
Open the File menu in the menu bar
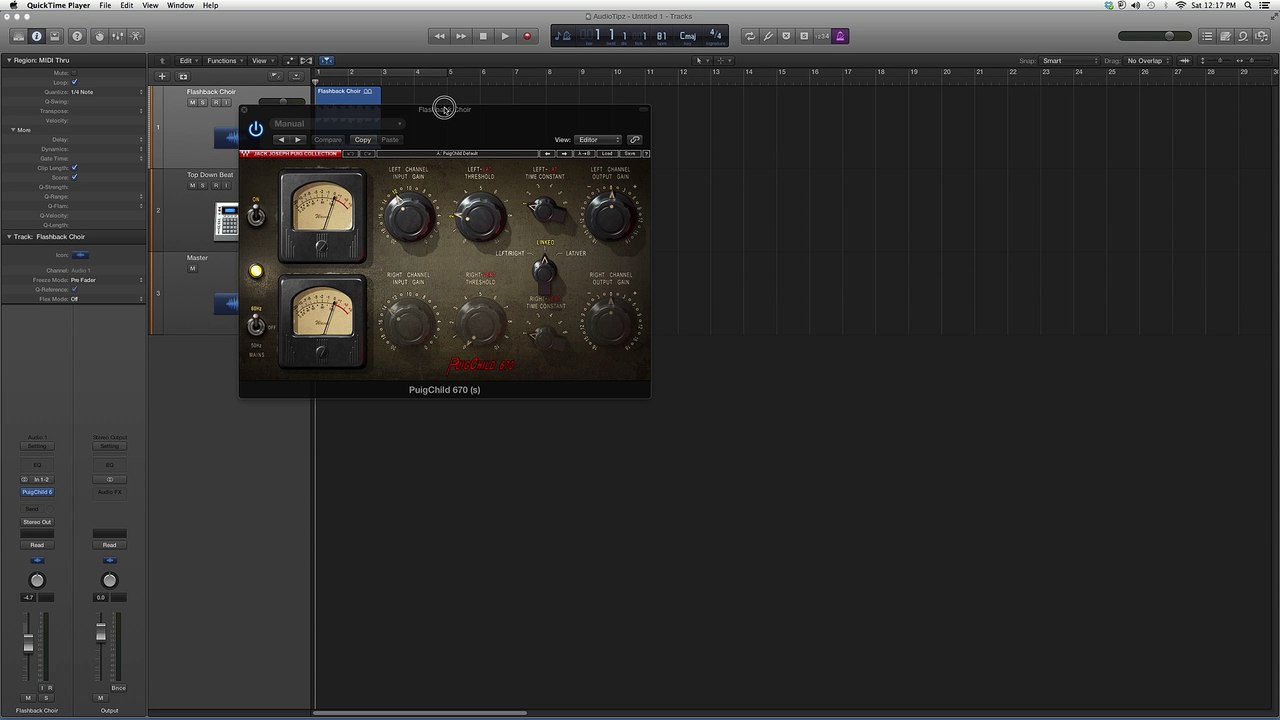tap(105, 5)
